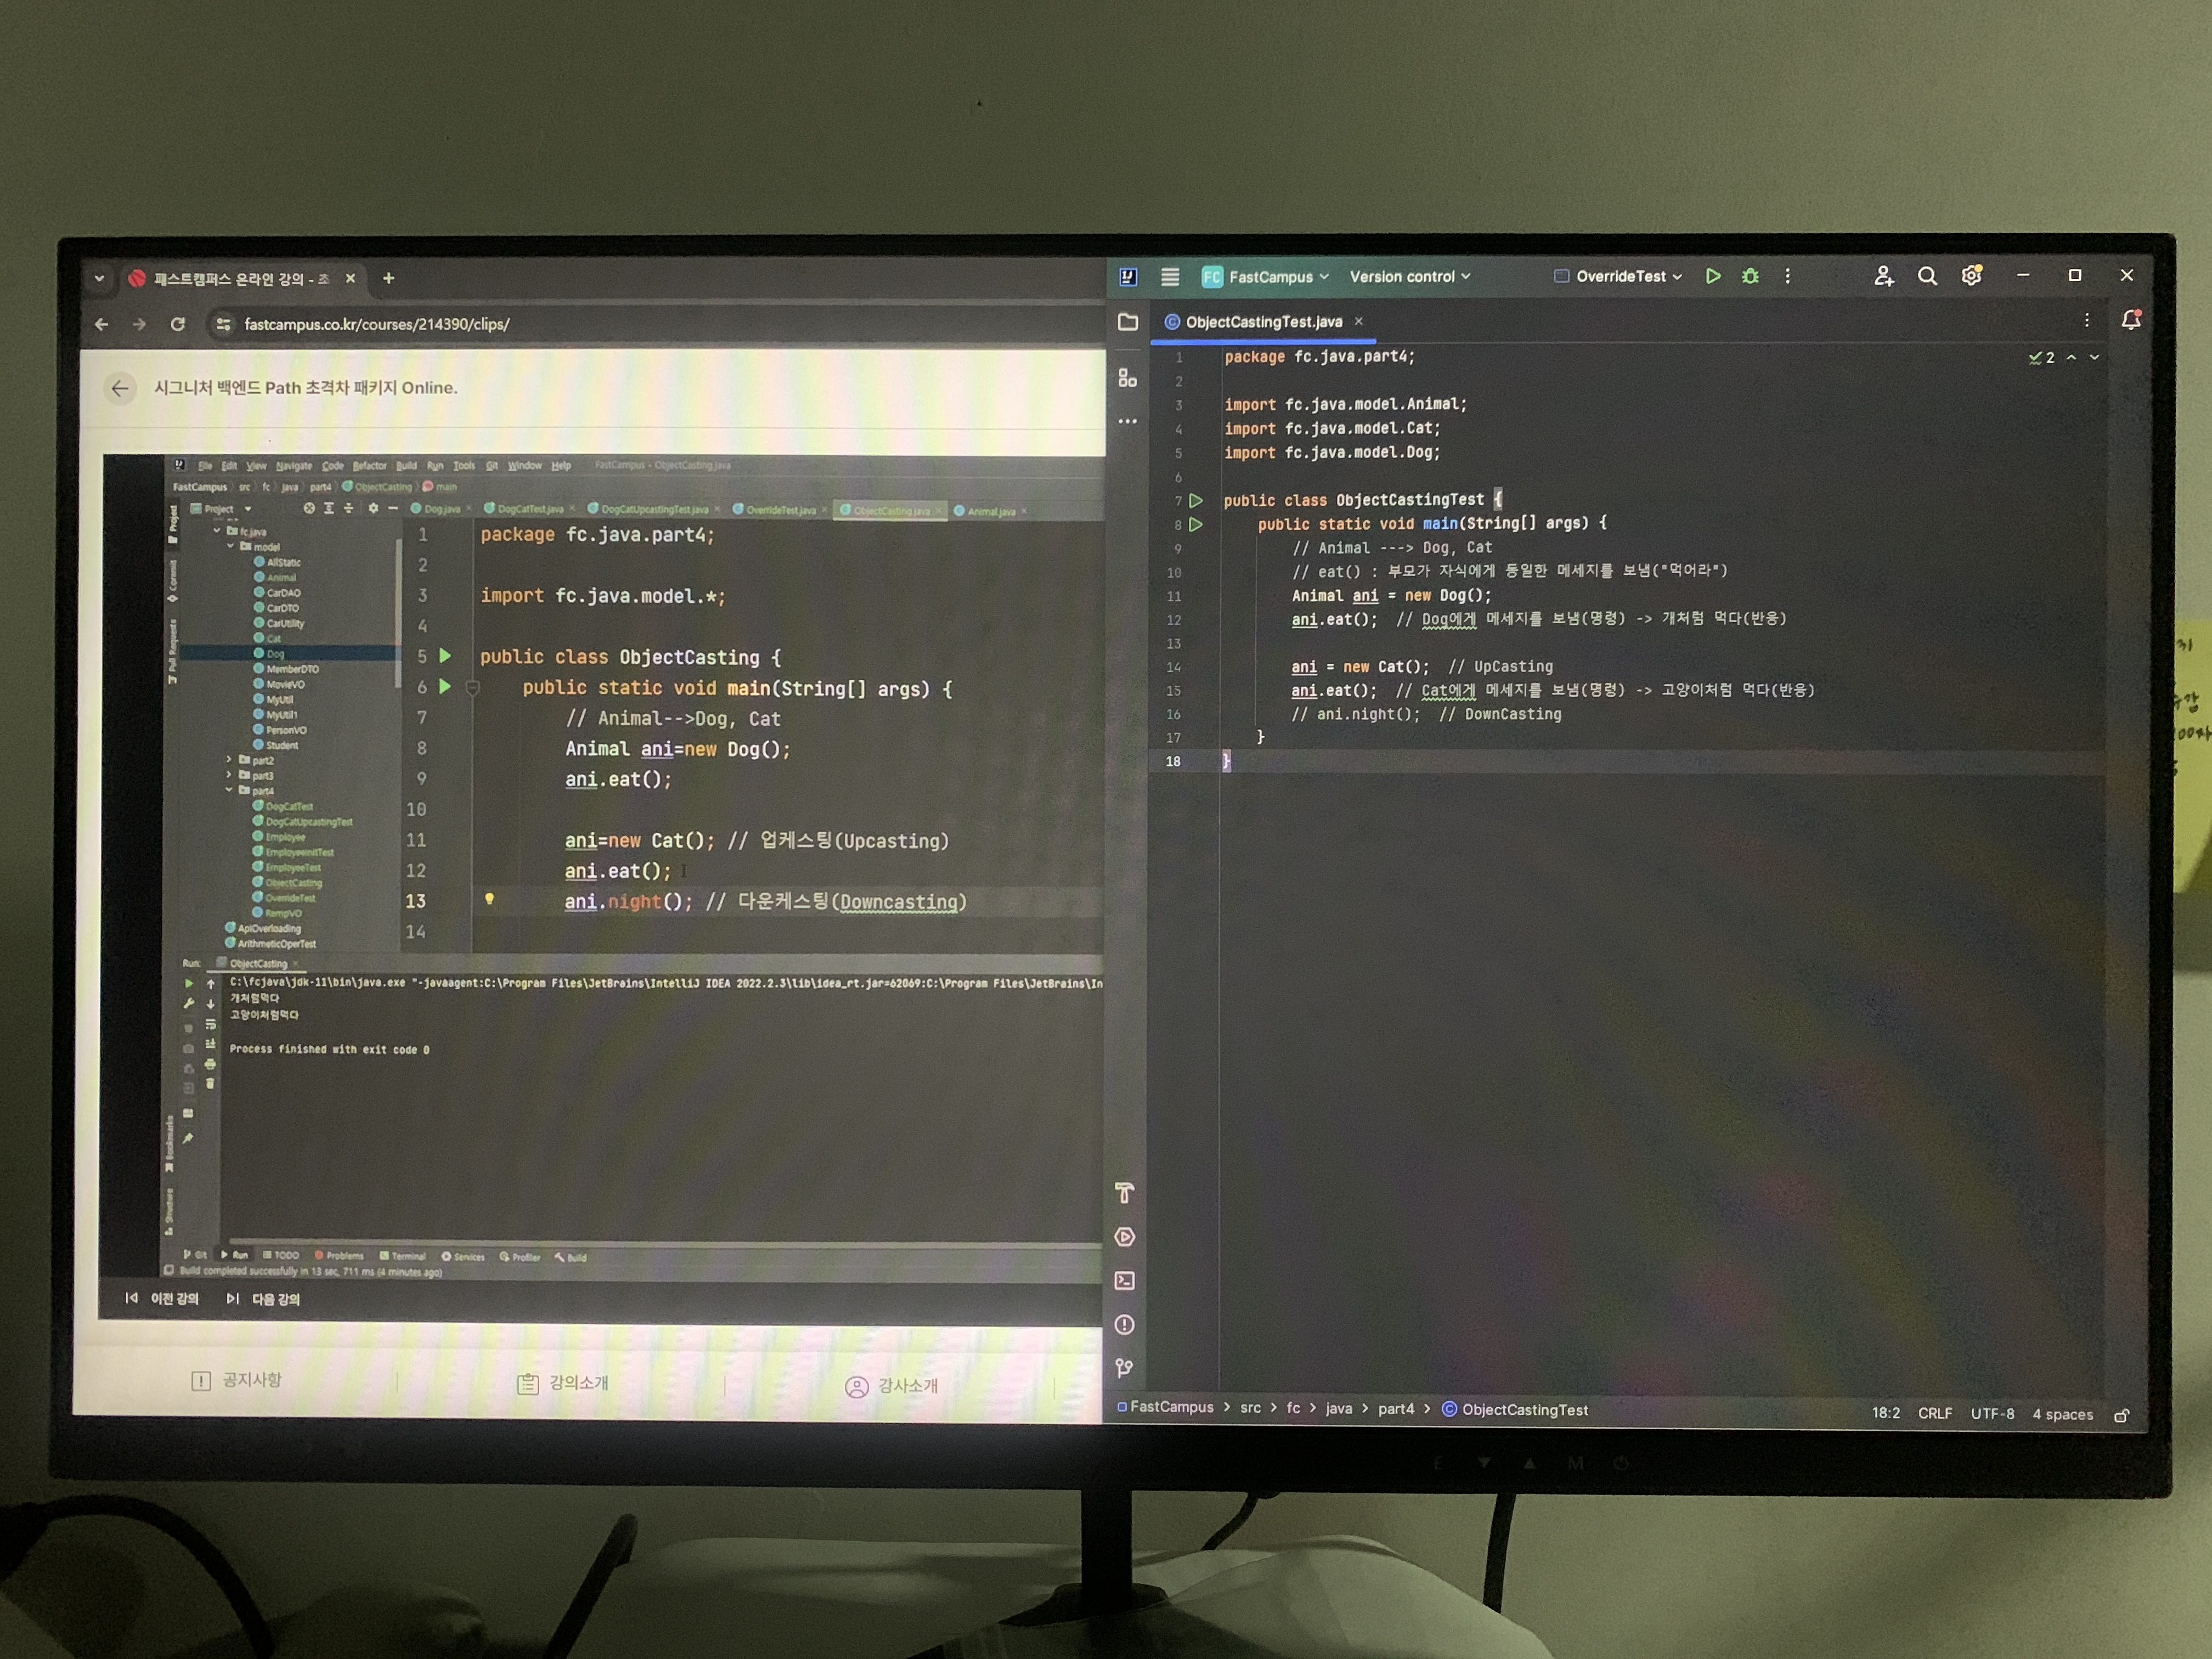Open the Project folder tool window
This screenshot has width=2212, height=1659.
pyautogui.click(x=1128, y=322)
